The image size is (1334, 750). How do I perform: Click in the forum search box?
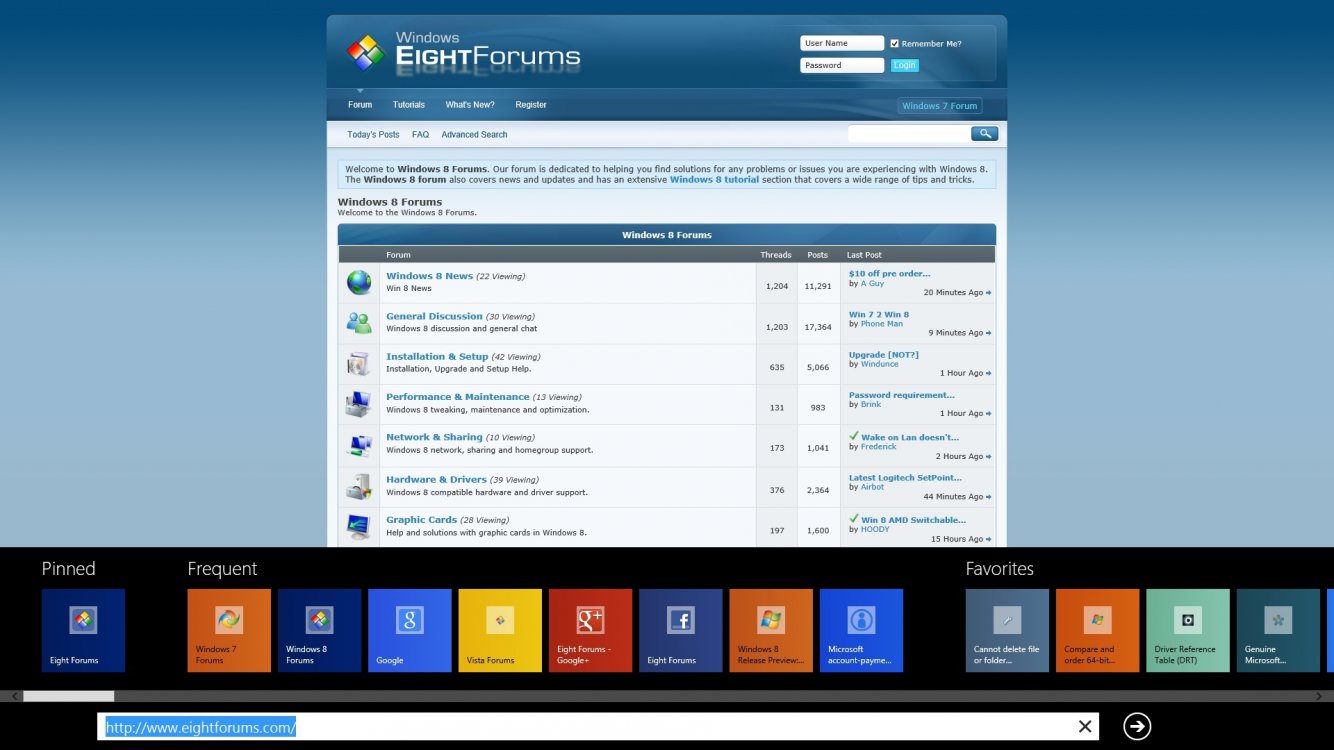click(909, 134)
